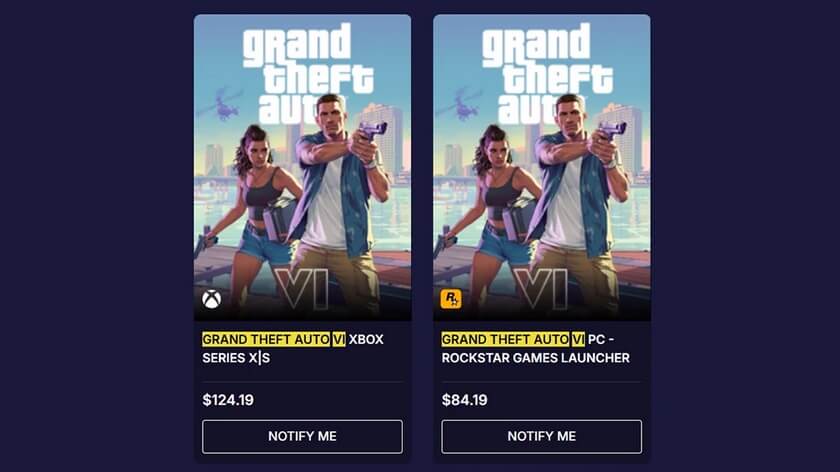The image size is (840, 472).
Task: Click Notify Me under the $124.19 price
Action: [x=302, y=437]
